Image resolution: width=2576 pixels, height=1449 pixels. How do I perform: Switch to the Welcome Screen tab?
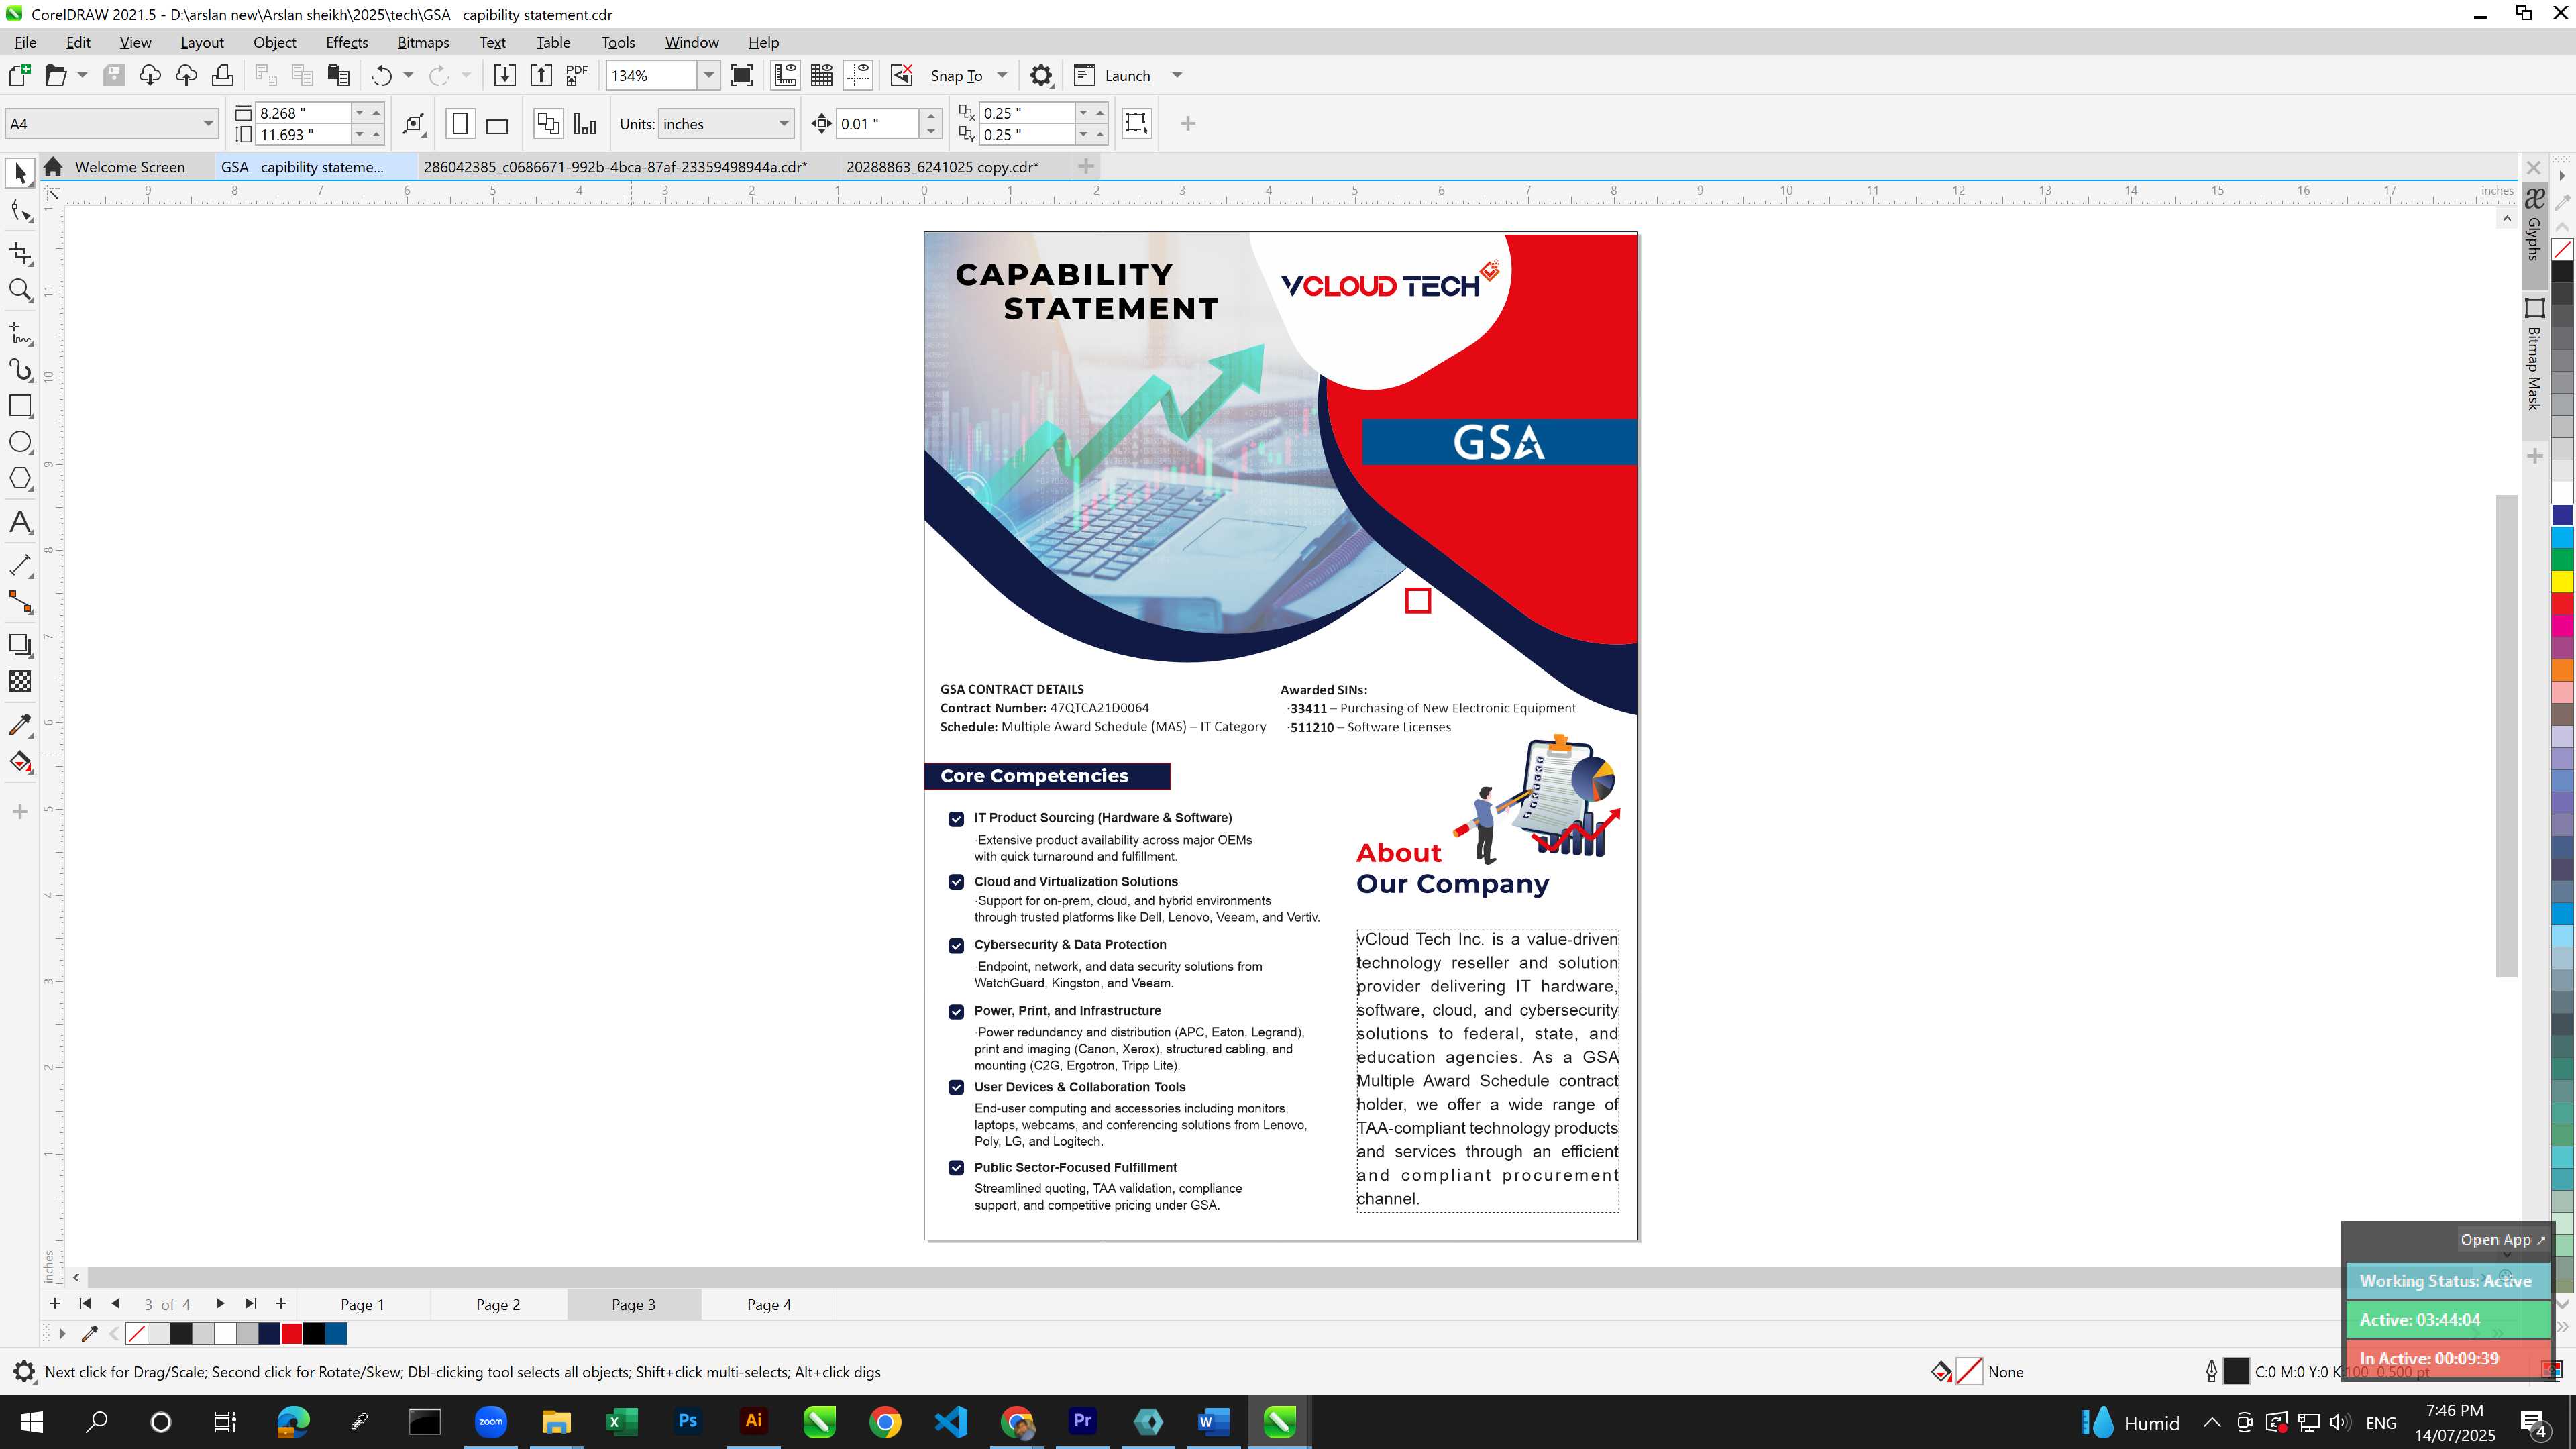pos(129,167)
